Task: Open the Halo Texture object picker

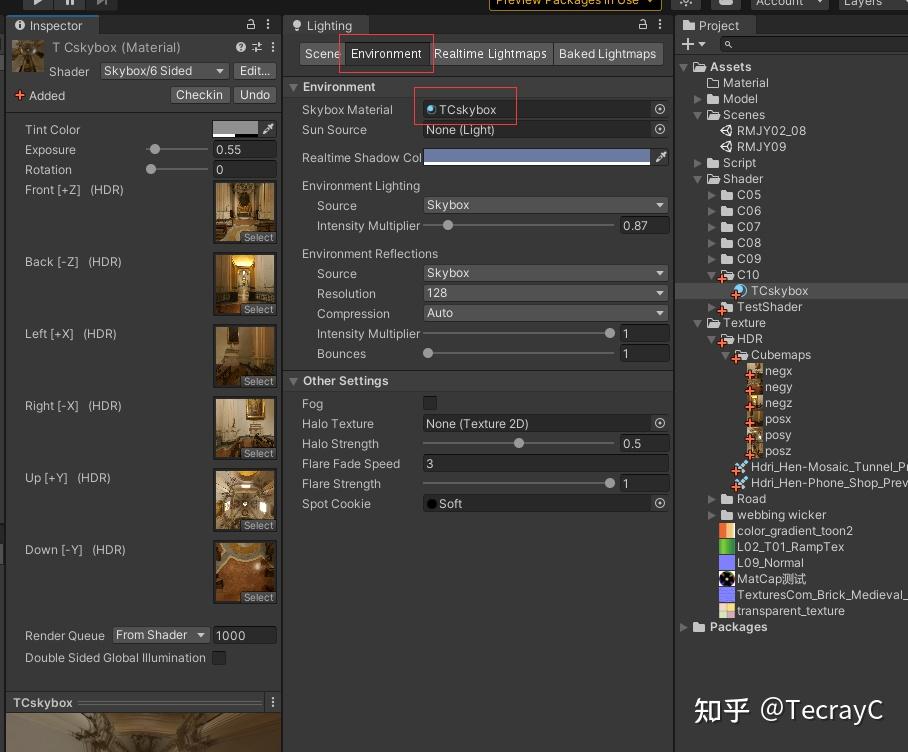Action: pyautogui.click(x=660, y=423)
